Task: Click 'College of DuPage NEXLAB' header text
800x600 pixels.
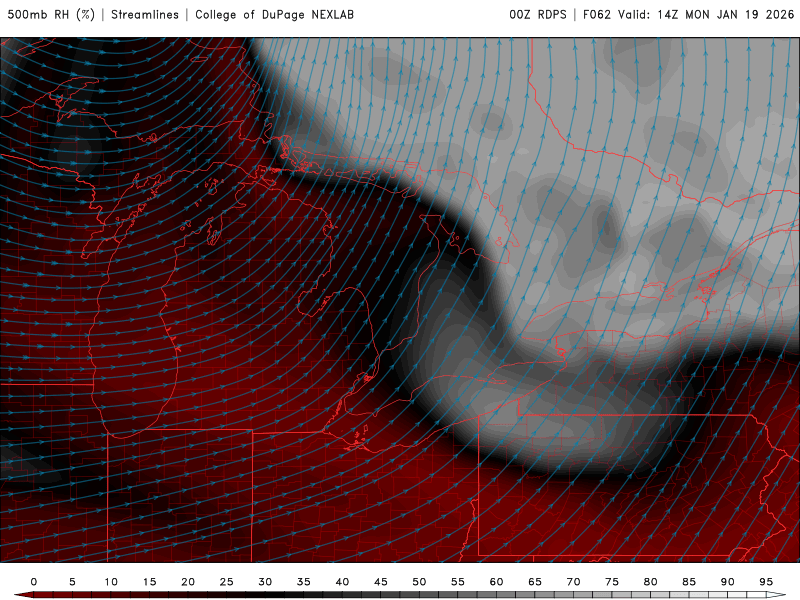Action: coord(274,15)
